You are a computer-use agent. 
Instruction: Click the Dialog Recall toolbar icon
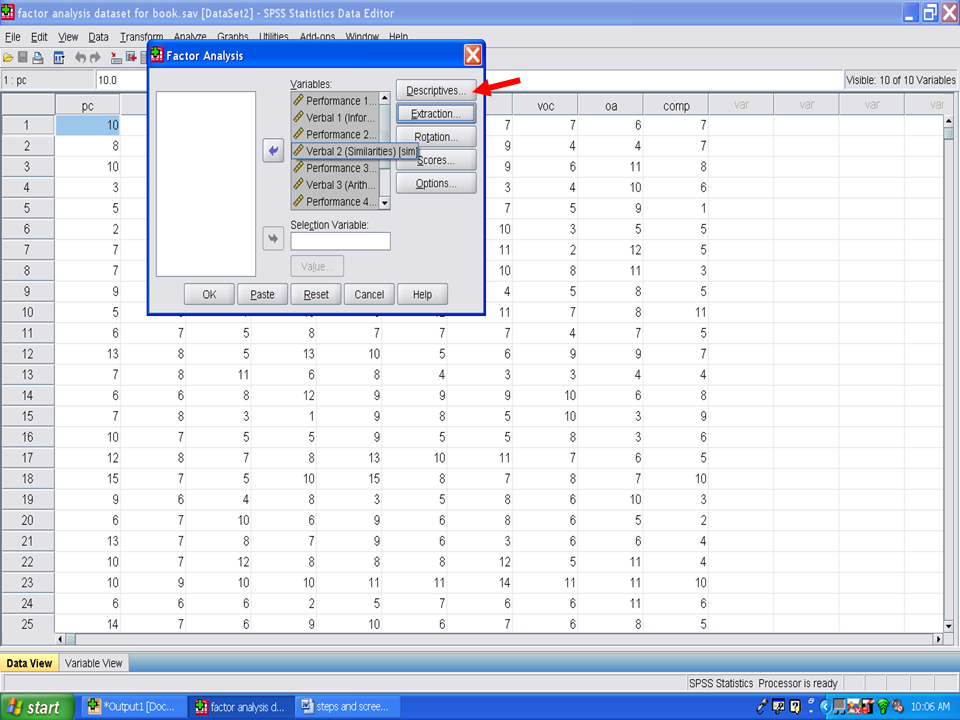[59, 57]
